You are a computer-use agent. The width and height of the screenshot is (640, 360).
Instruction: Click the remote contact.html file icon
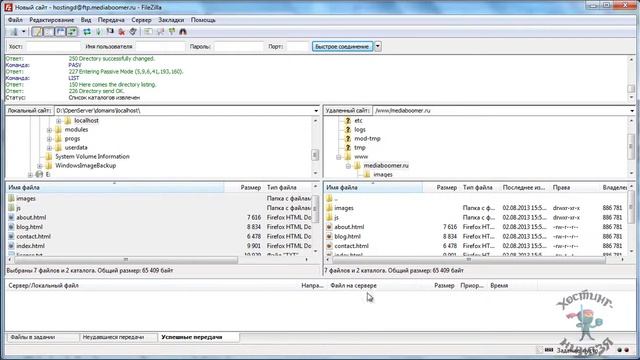click(329, 246)
